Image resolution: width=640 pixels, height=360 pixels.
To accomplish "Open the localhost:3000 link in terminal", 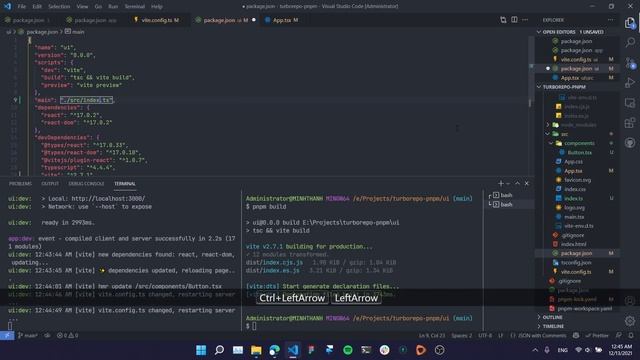I will tap(108, 199).
